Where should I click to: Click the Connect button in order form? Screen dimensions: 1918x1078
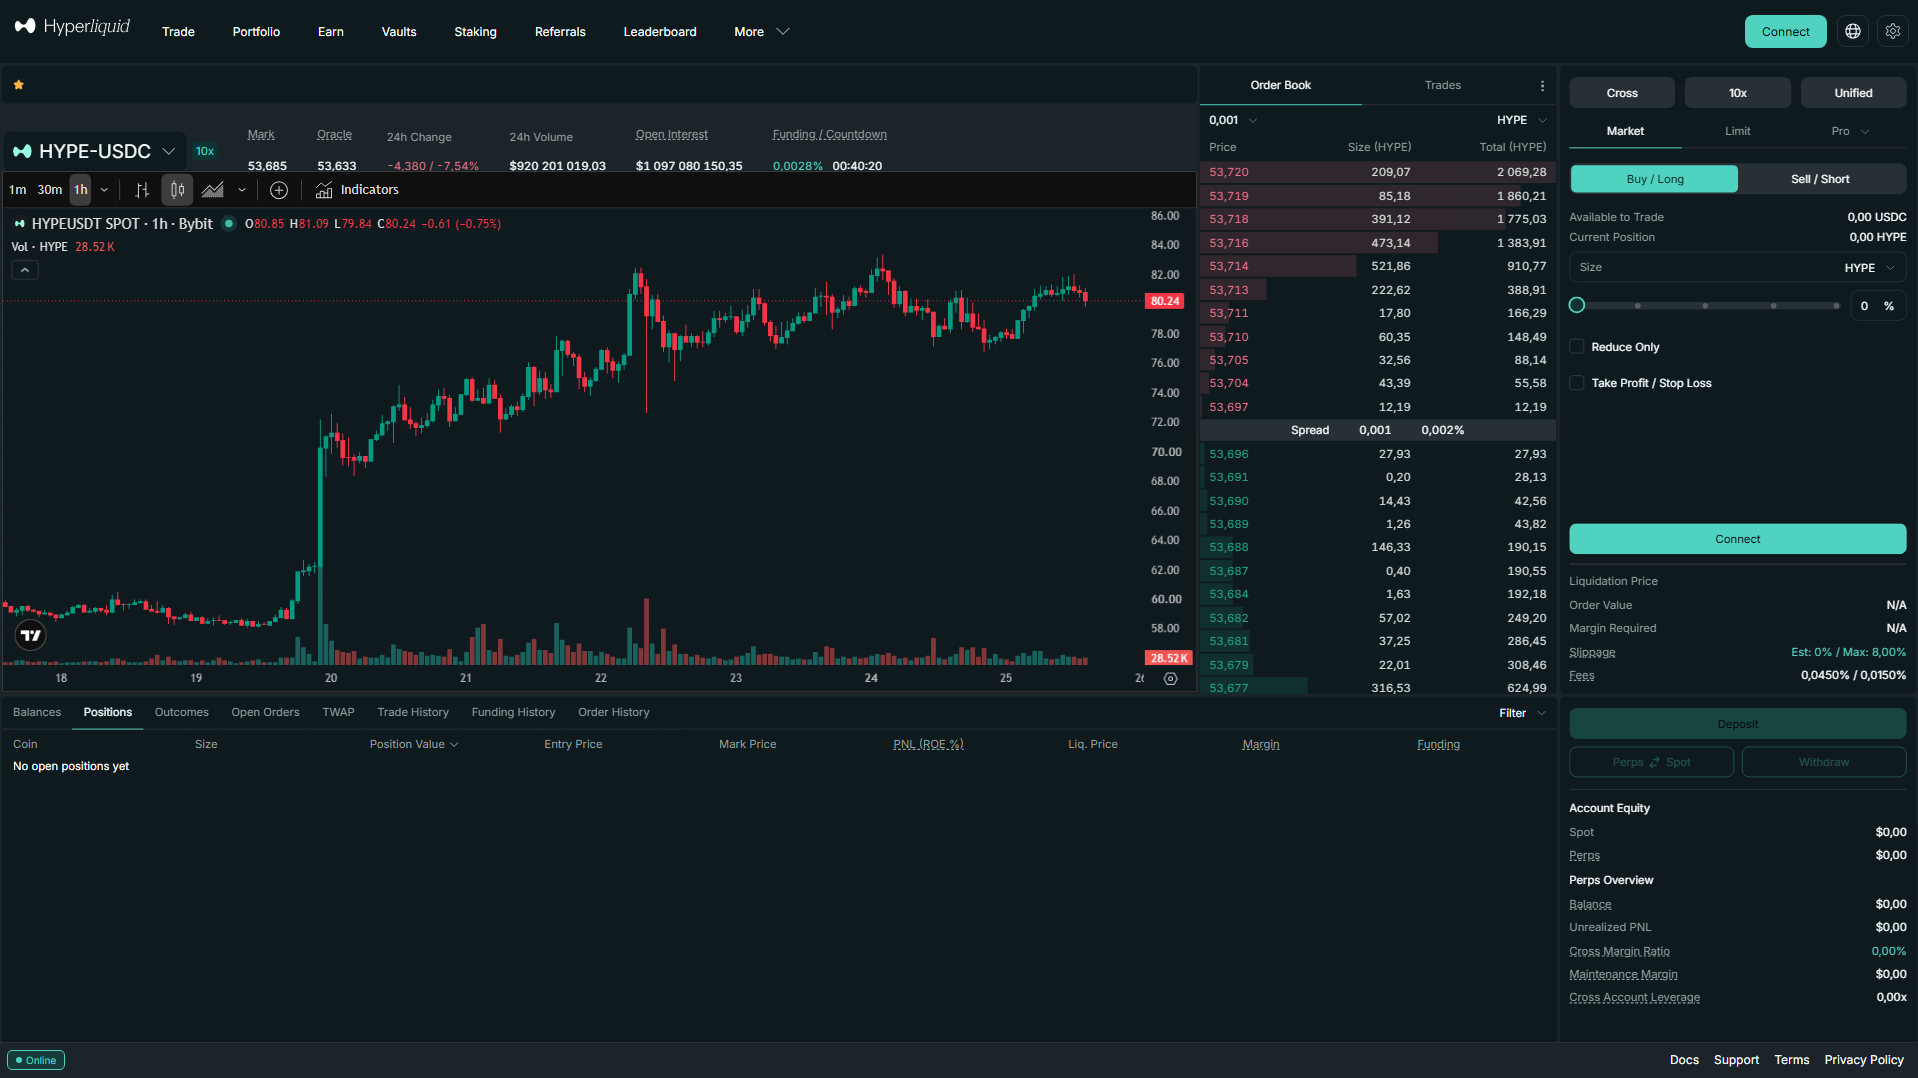click(x=1737, y=539)
